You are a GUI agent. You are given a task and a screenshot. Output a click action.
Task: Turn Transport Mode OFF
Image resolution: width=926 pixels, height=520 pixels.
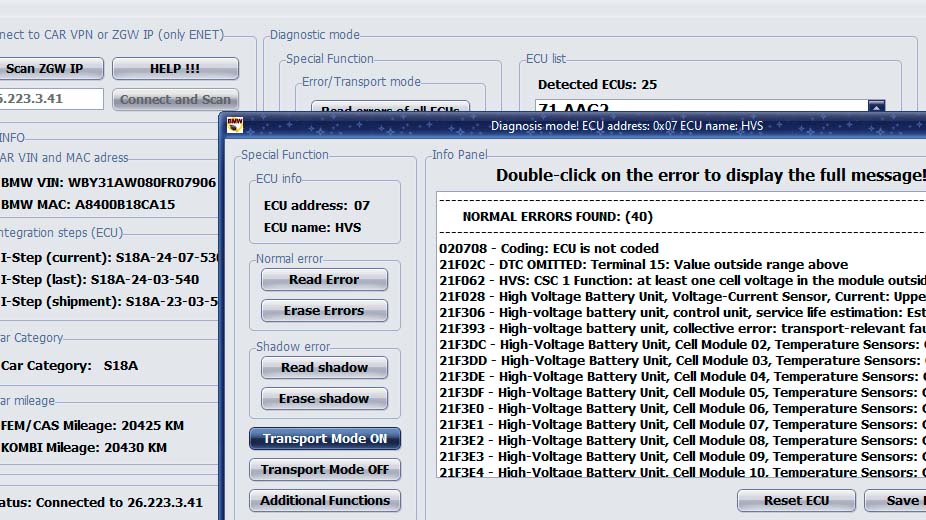(325, 469)
